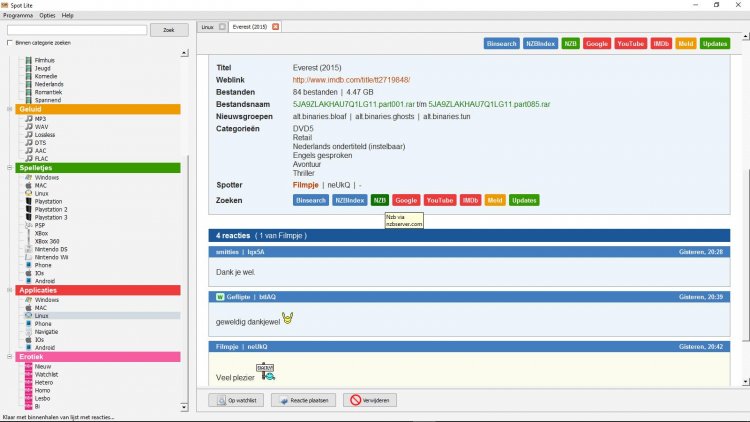Open the Opties menu

47,15
